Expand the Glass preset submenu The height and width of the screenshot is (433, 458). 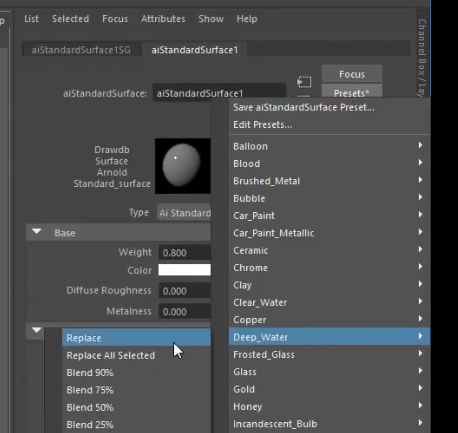[330, 371]
